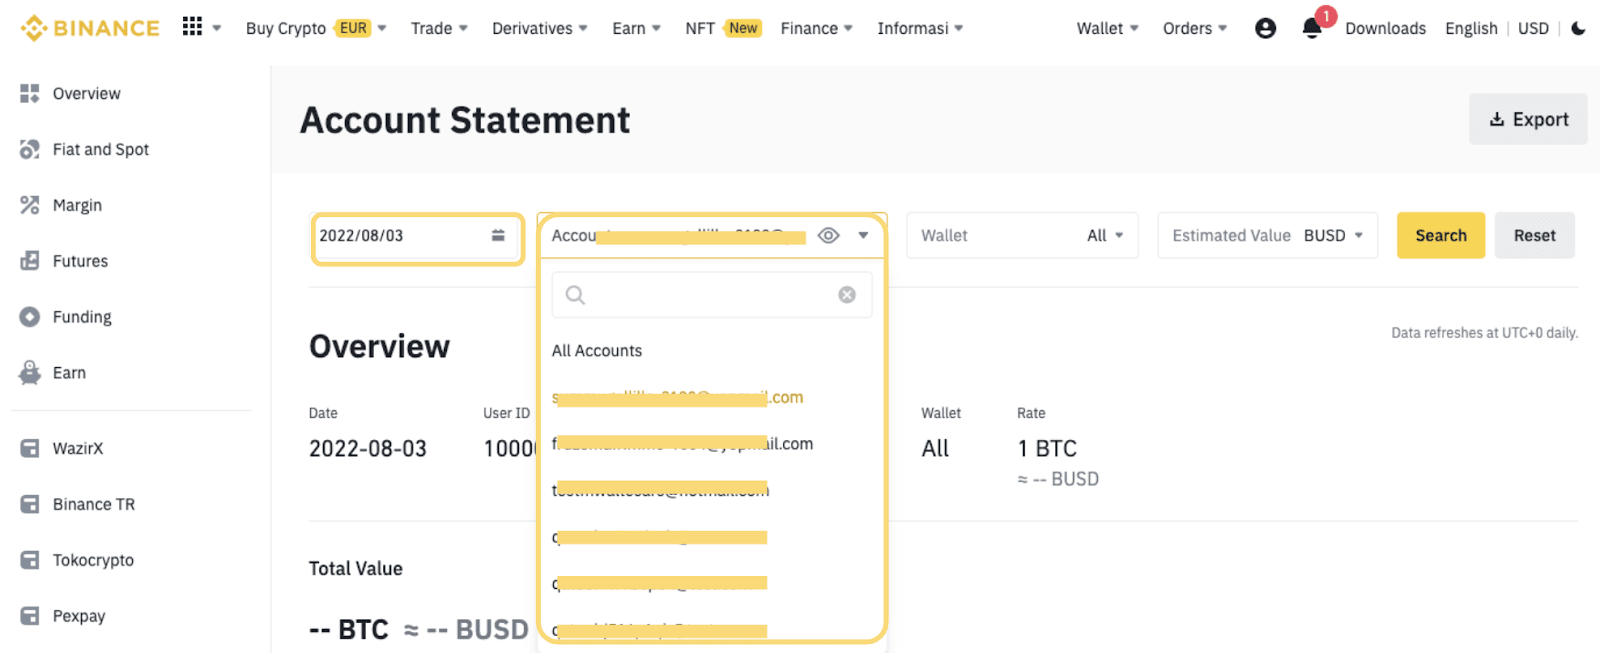Click the Reset button
Screen dimensions: 1600x653
click(1534, 236)
